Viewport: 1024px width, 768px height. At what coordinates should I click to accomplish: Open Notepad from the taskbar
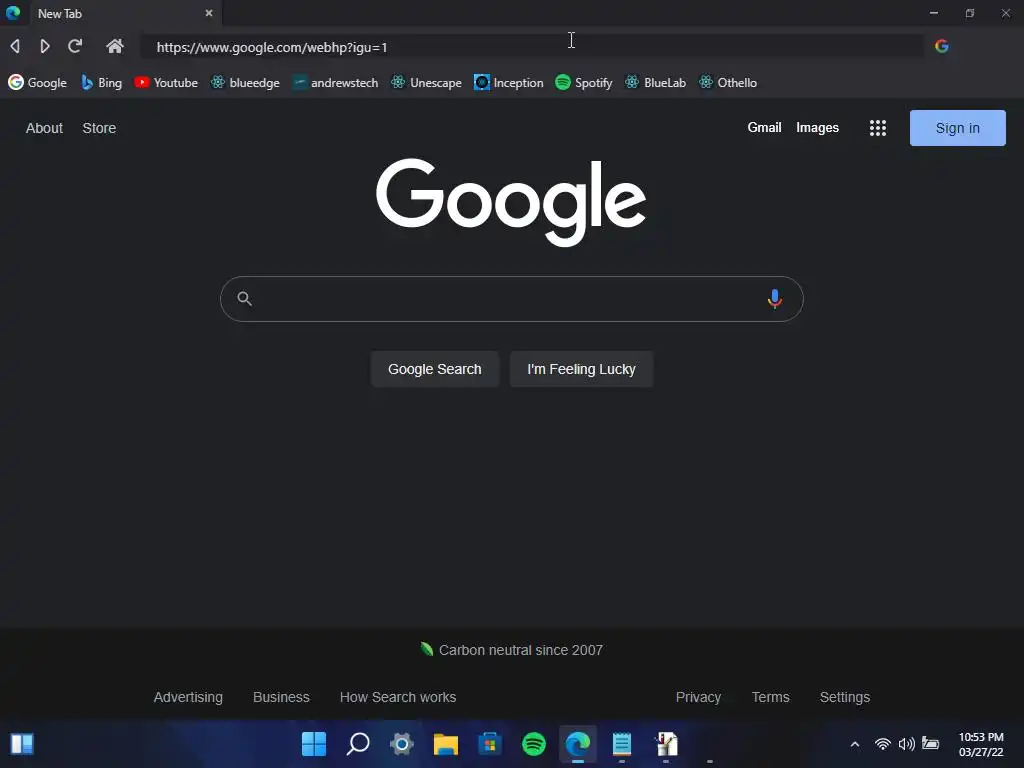click(622, 744)
